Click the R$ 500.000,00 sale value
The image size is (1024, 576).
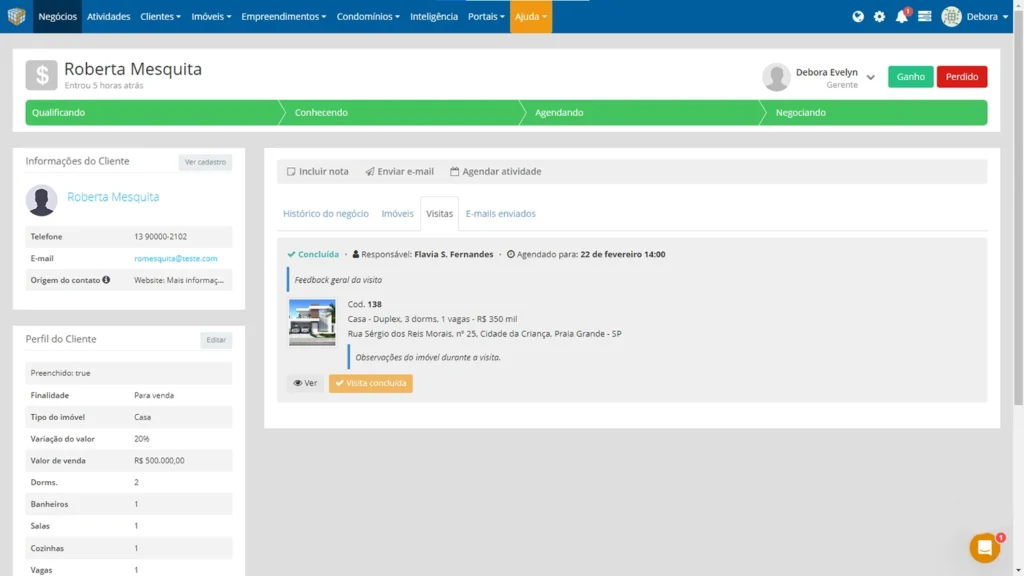click(159, 460)
